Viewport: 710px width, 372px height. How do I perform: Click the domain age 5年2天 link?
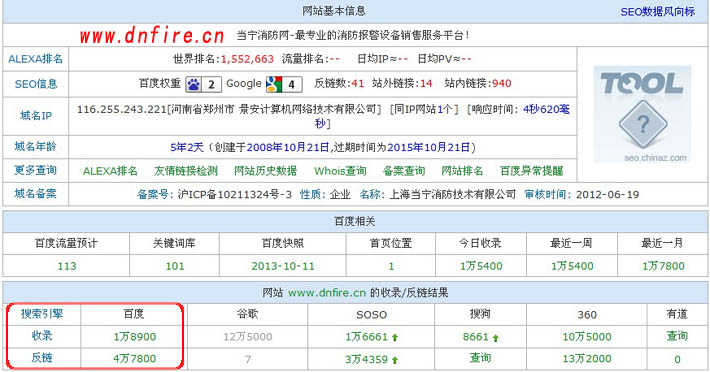point(187,147)
